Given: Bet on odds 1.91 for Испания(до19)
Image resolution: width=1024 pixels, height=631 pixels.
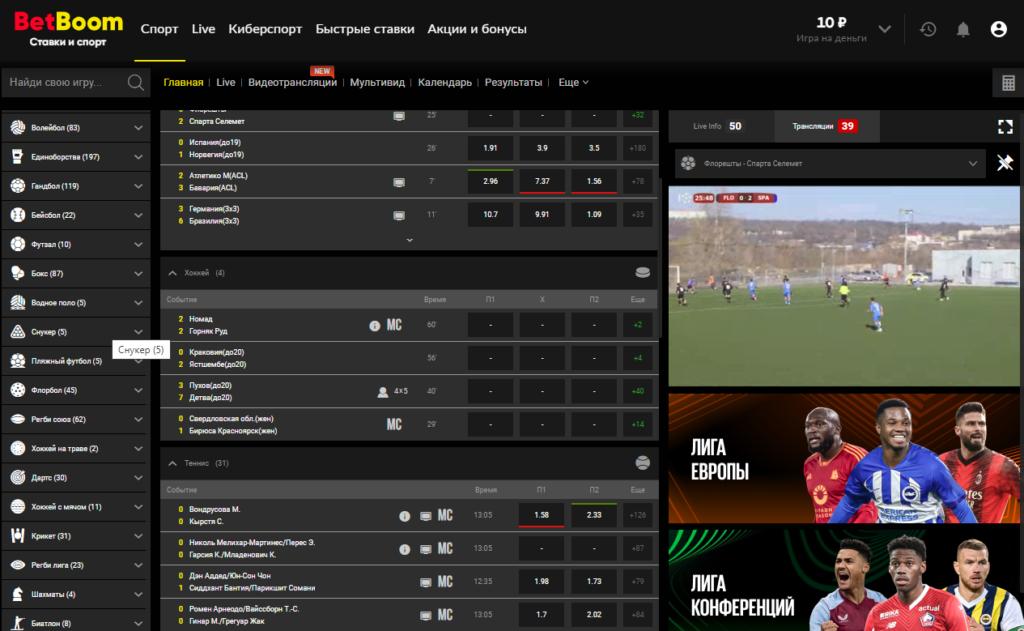Looking at the screenshot, I should click(x=490, y=148).
